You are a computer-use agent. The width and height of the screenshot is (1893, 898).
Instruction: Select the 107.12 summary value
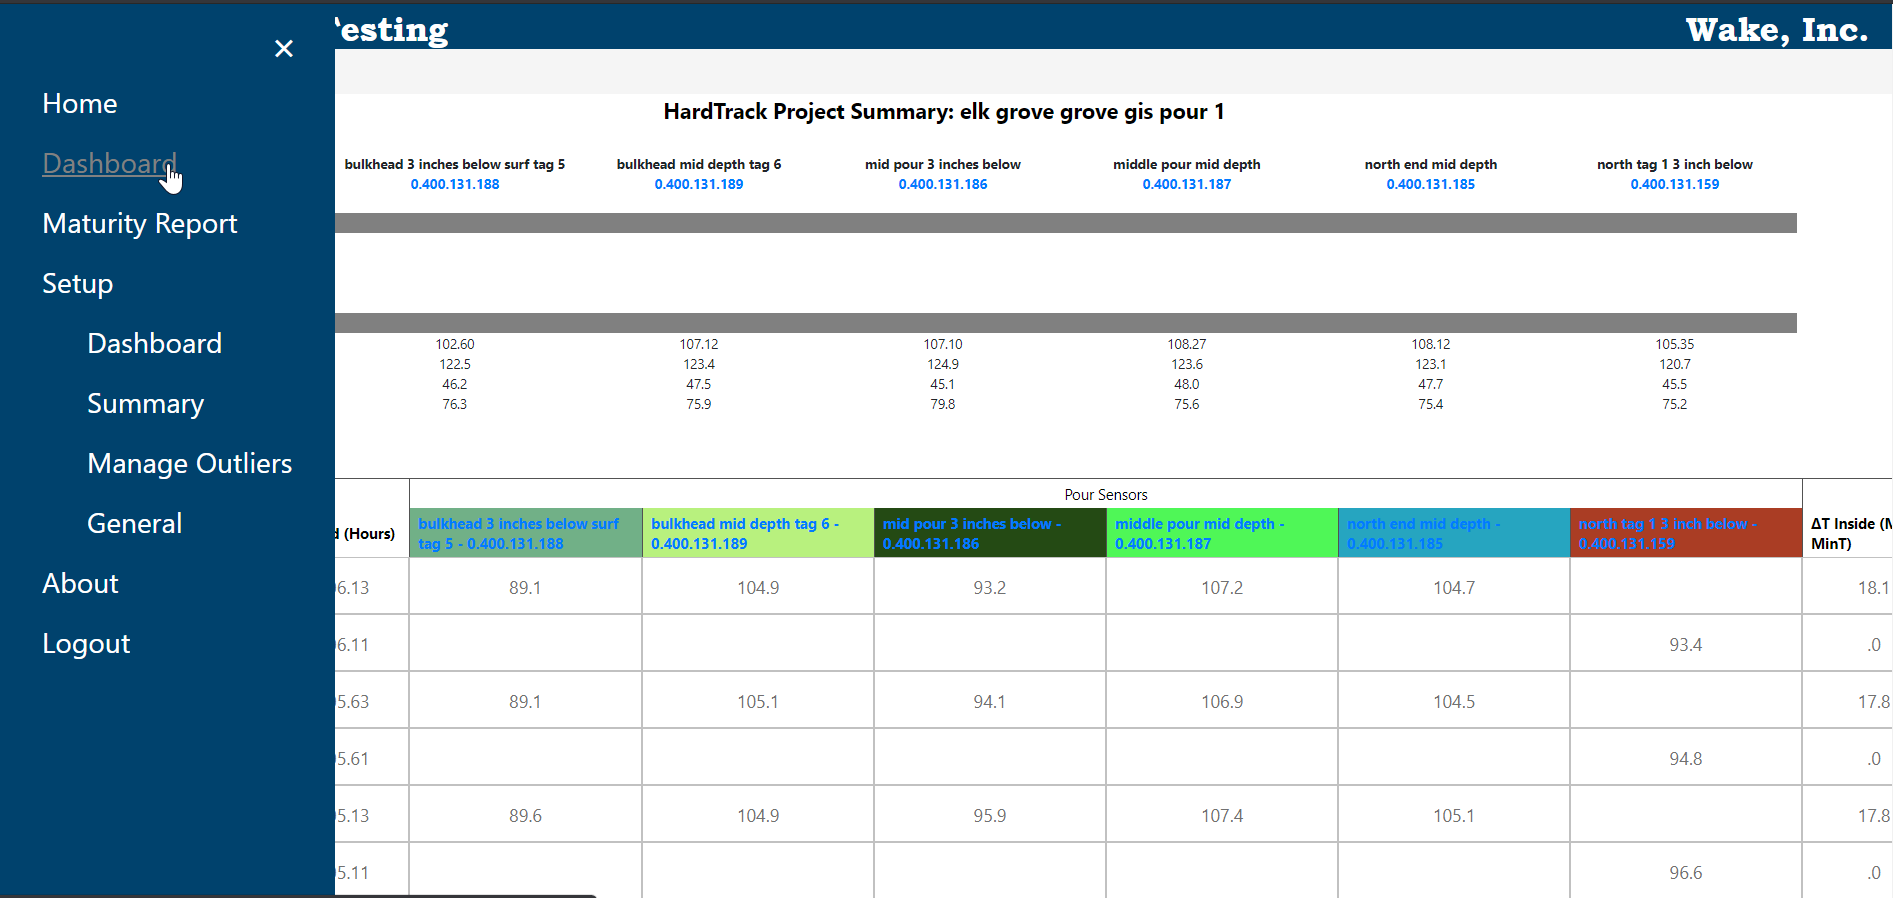click(699, 344)
